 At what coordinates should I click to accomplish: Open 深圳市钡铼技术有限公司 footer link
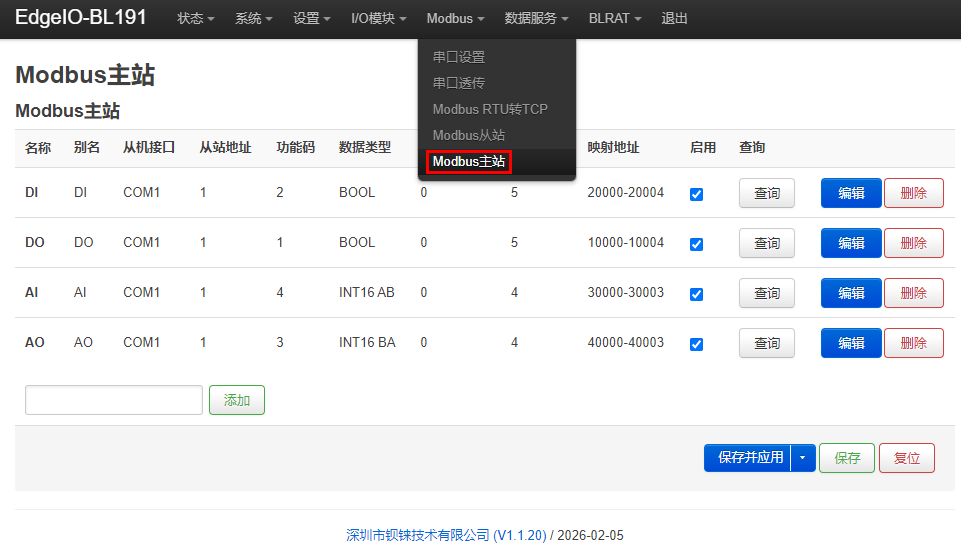[446, 535]
